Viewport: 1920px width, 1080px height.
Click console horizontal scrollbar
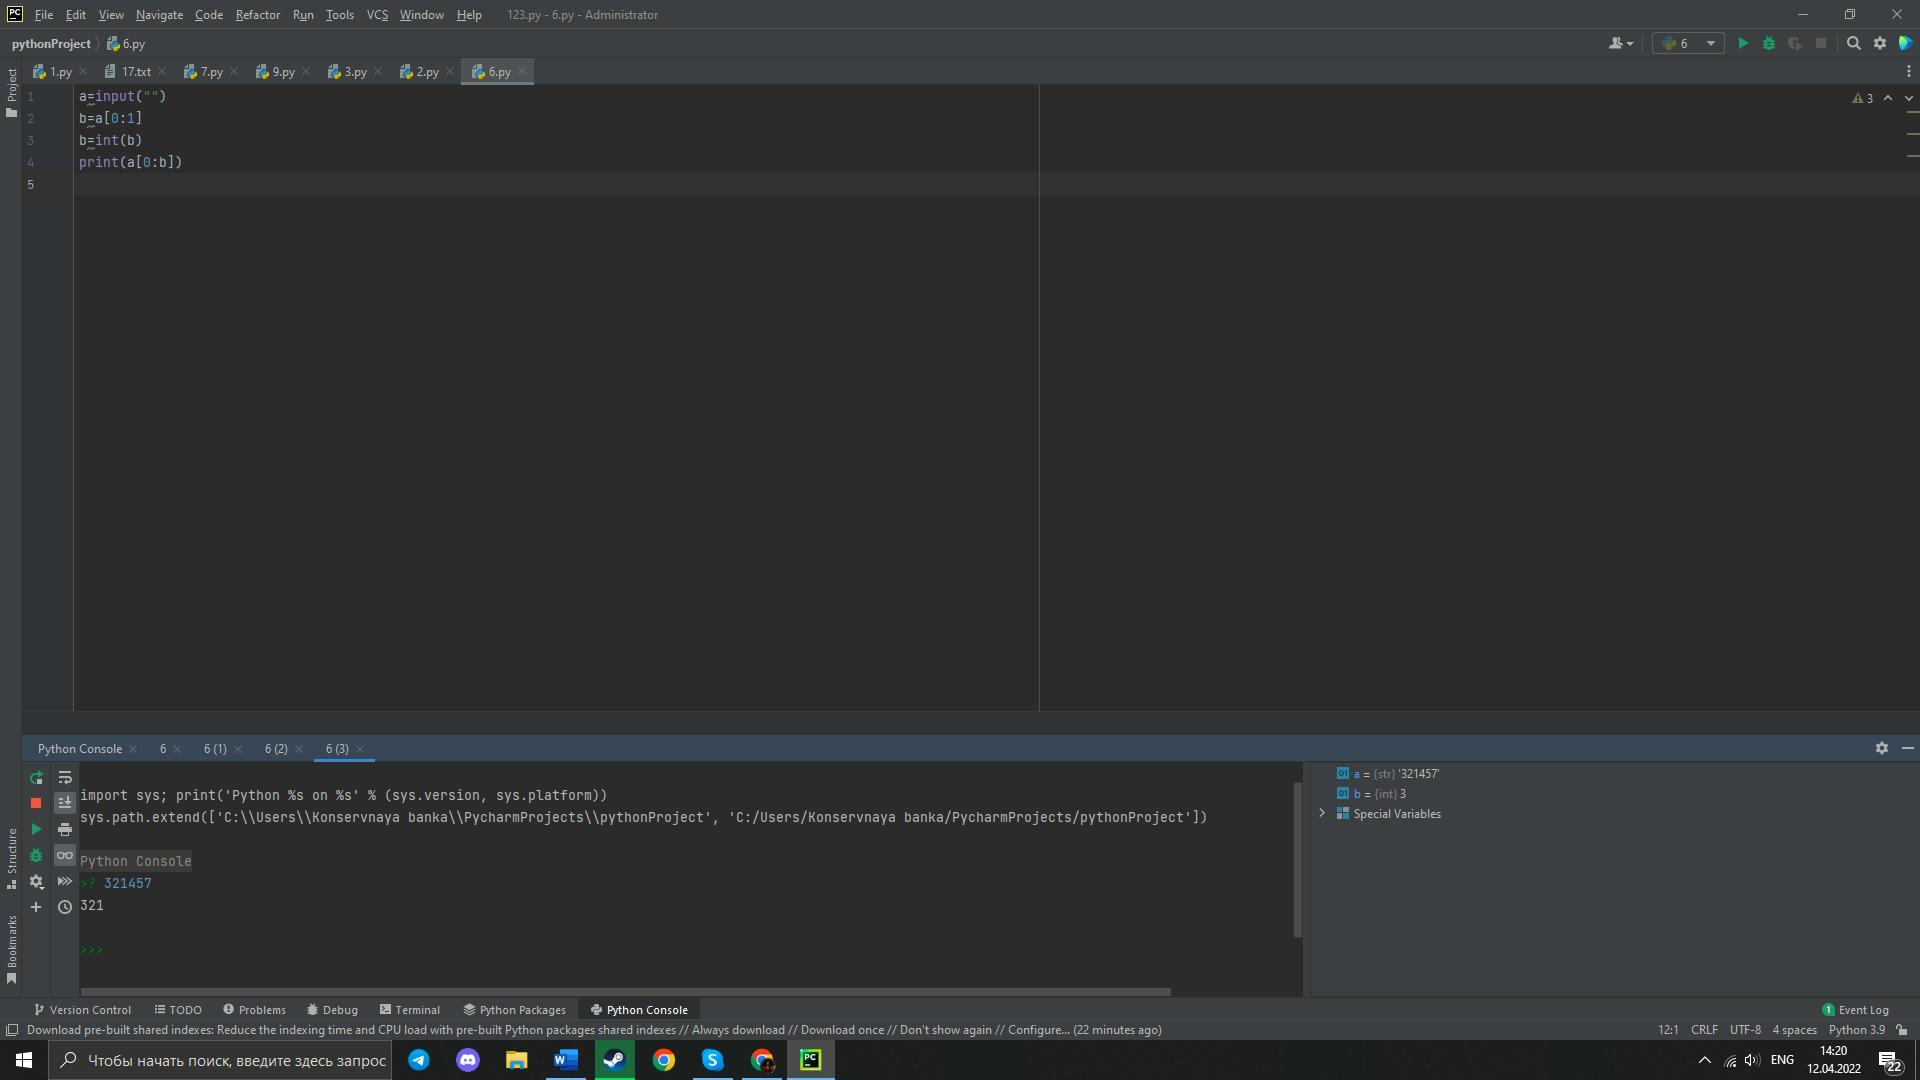coord(625,992)
